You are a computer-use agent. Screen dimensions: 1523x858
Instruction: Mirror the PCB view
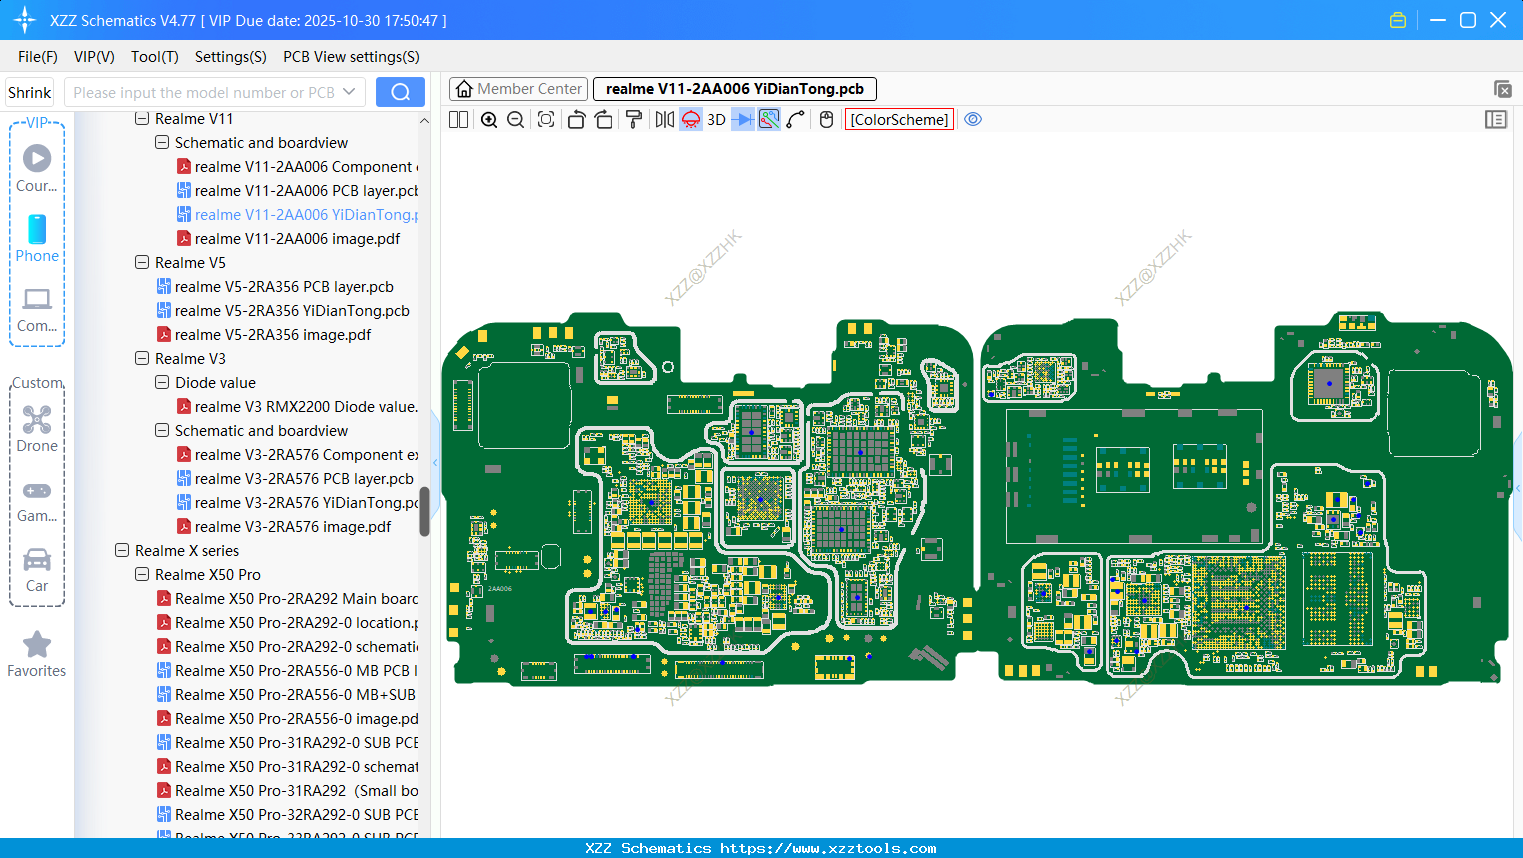(x=664, y=120)
